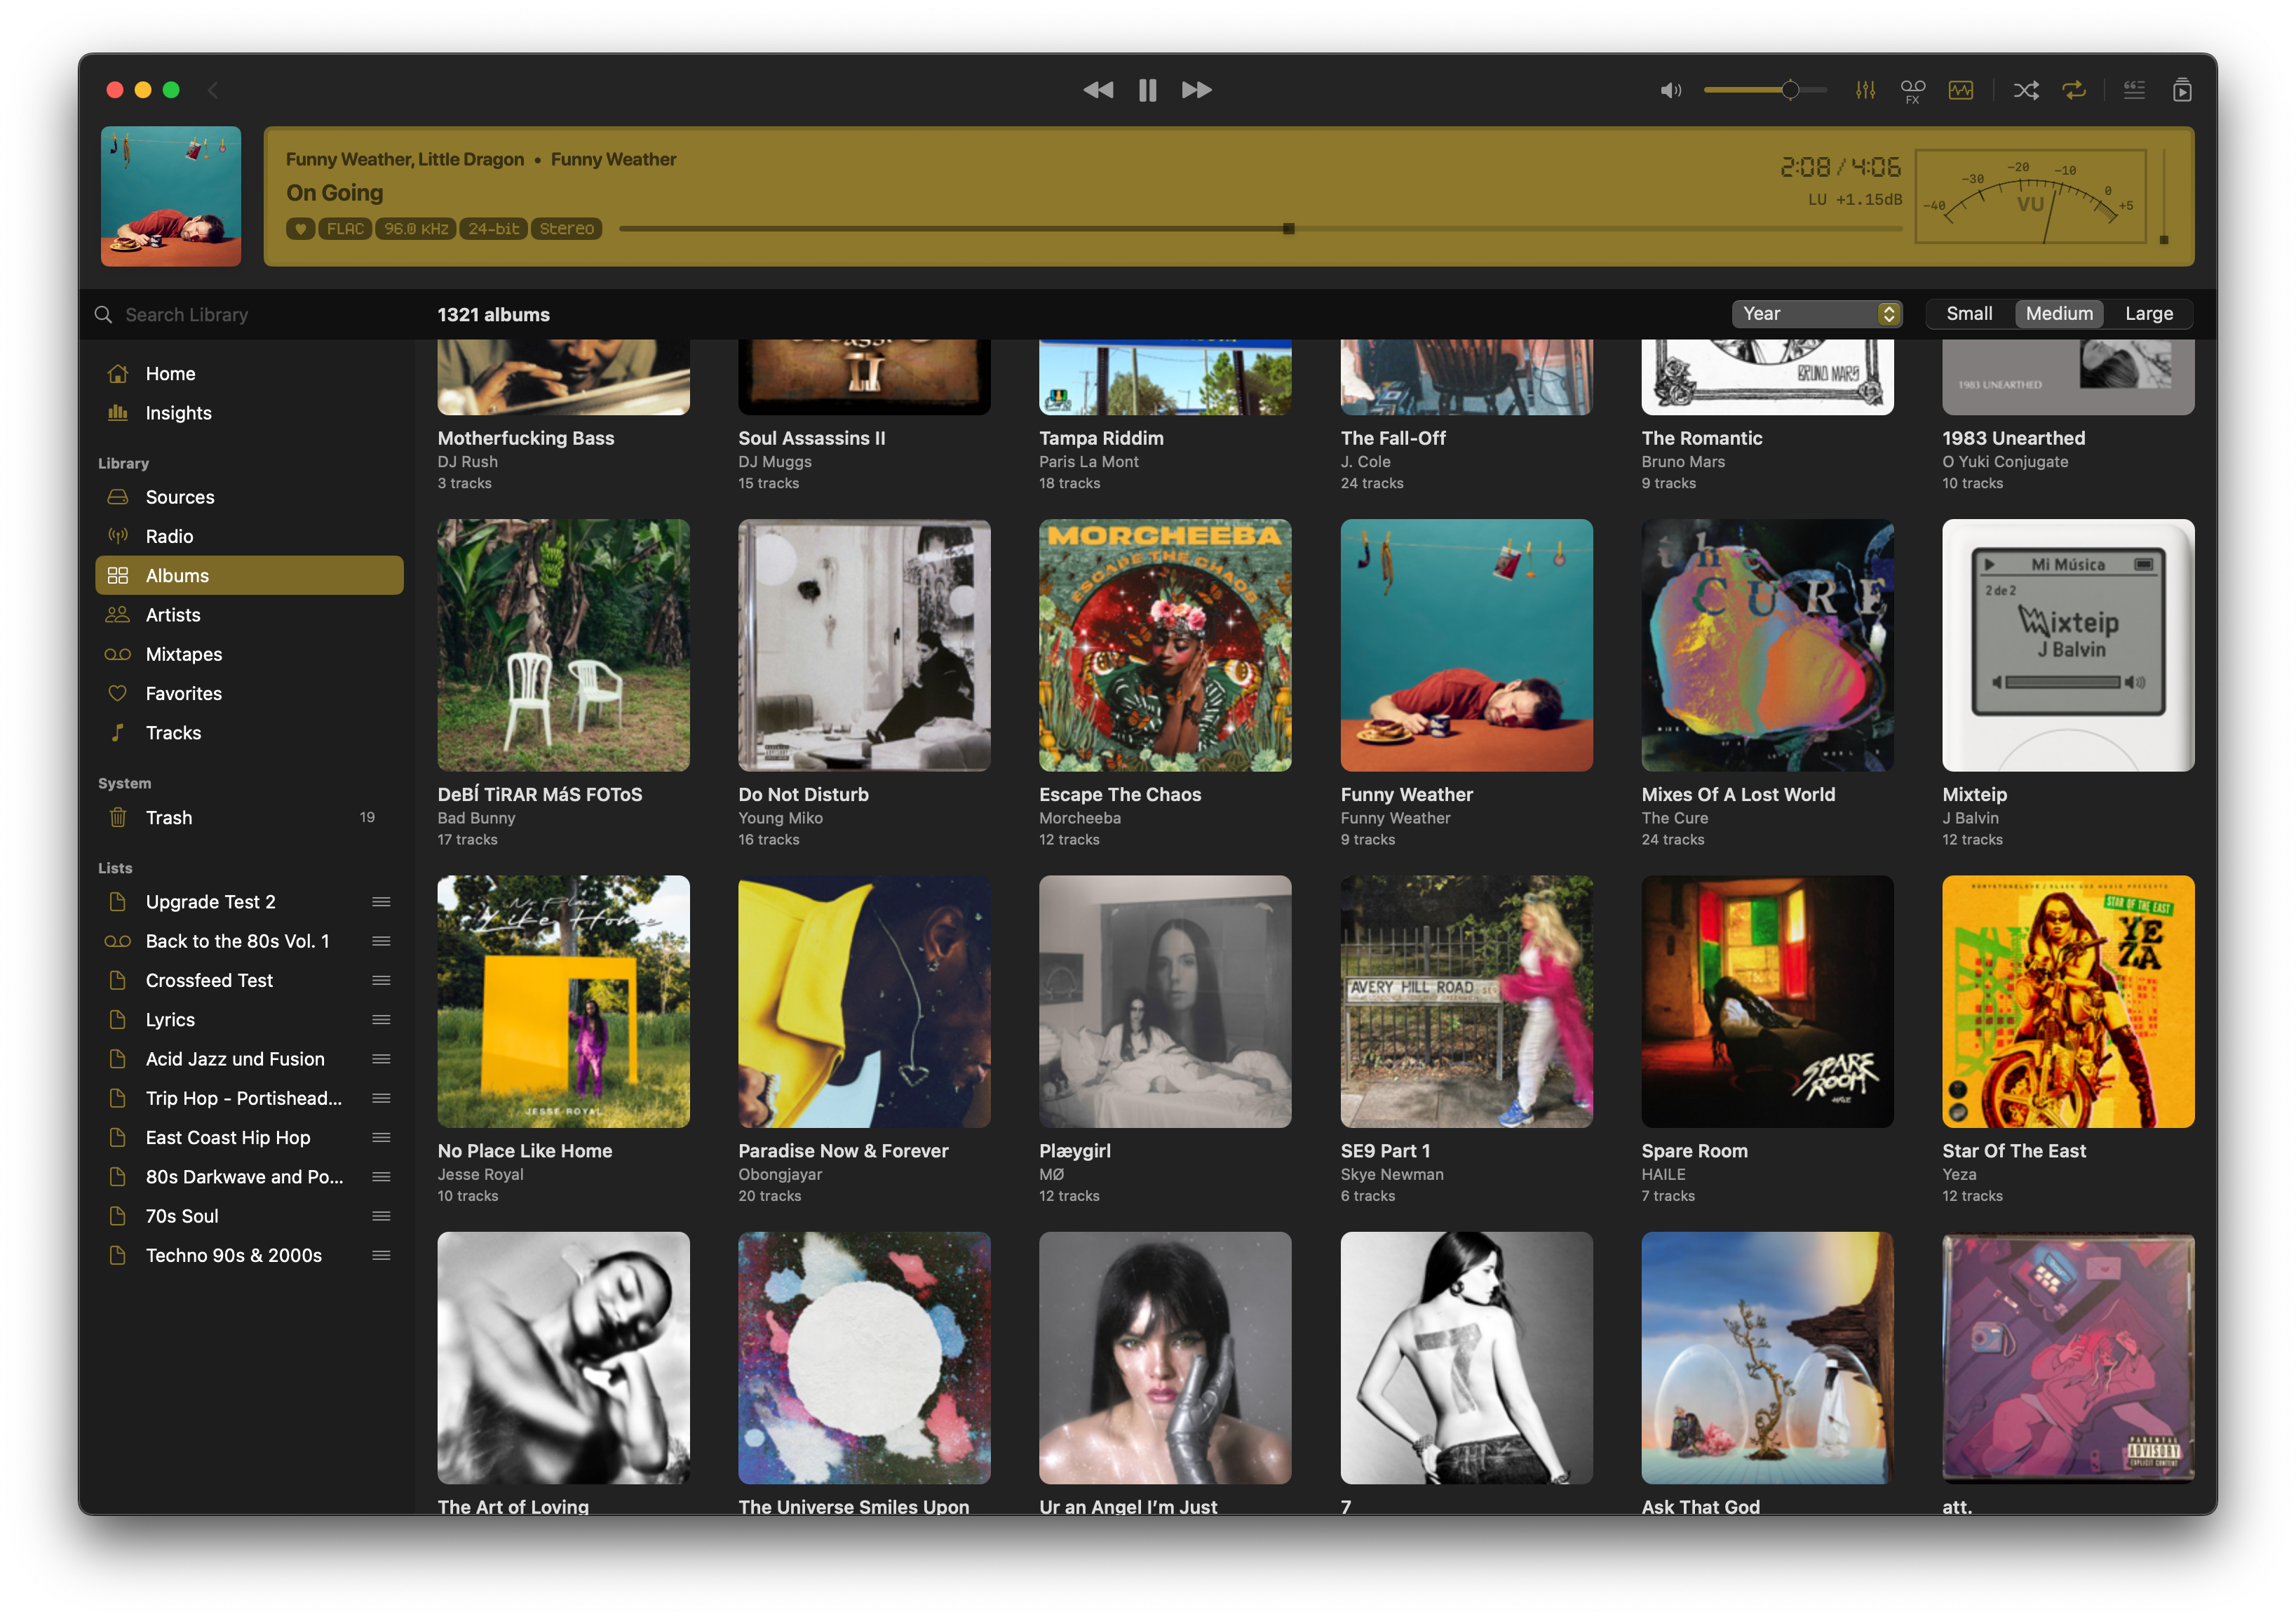
Task: Open the Year sort dropdown
Action: tap(1816, 314)
